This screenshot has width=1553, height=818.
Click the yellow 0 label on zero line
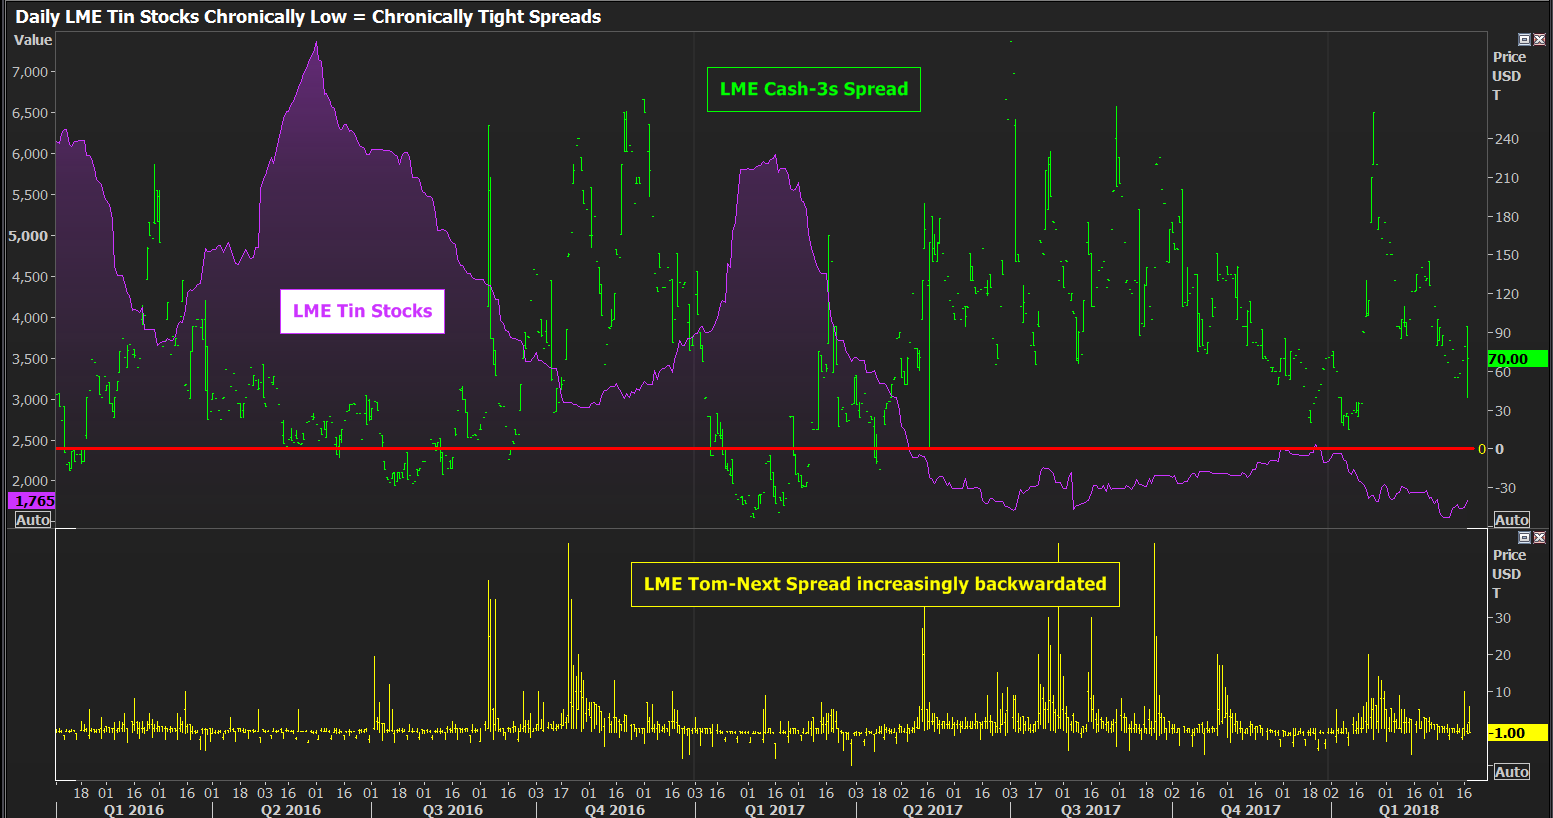1482,449
